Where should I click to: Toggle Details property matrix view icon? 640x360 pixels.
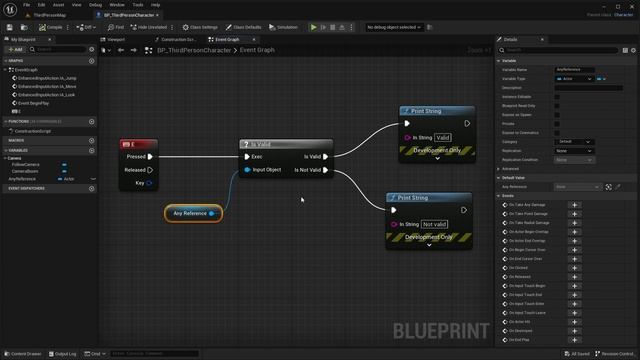point(625,50)
